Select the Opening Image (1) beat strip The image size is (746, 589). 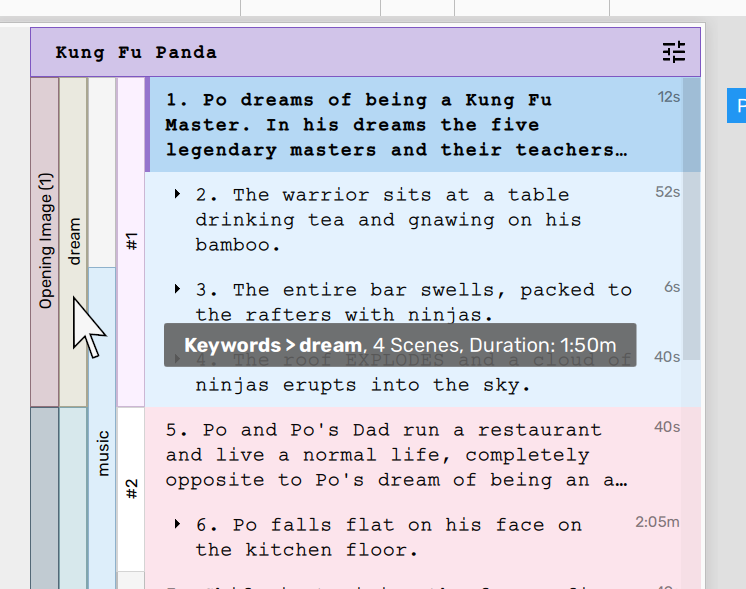coord(45,241)
